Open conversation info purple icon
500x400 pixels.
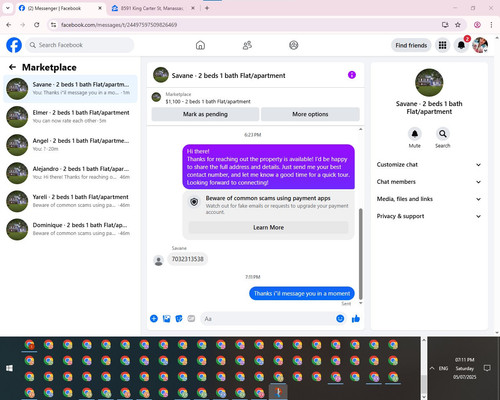click(352, 75)
